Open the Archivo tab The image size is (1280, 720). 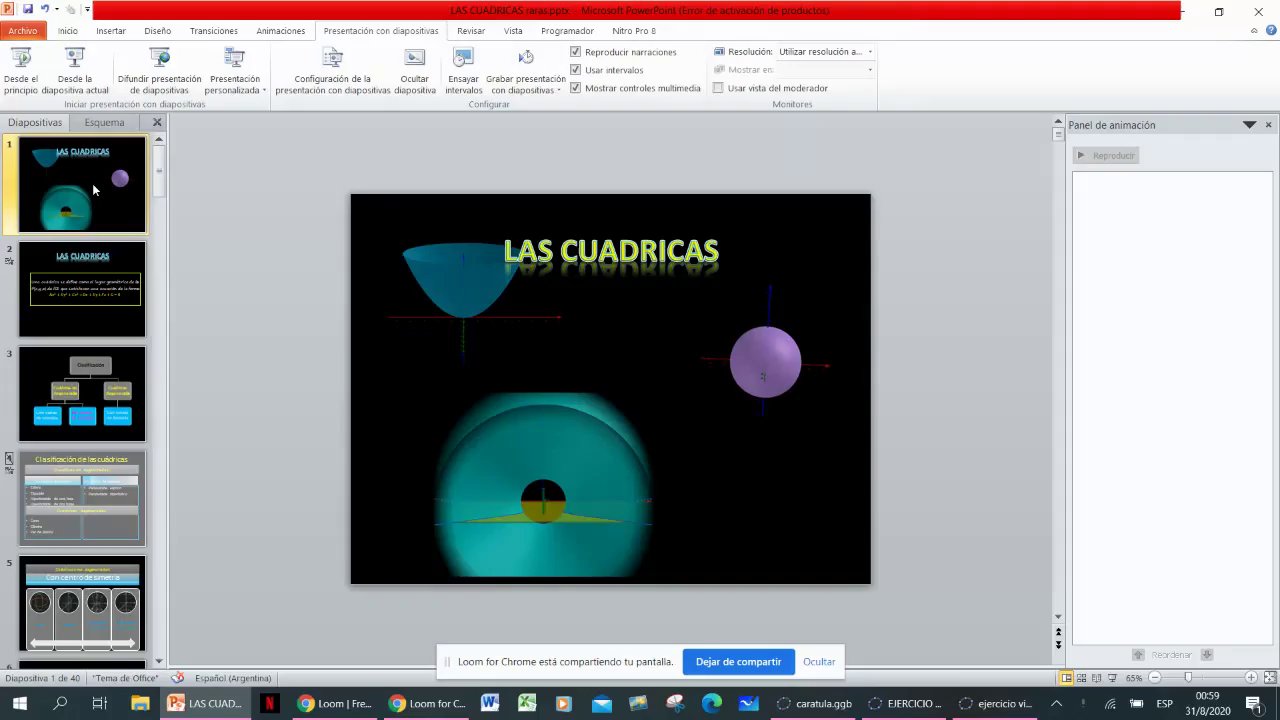pyautogui.click(x=22, y=31)
